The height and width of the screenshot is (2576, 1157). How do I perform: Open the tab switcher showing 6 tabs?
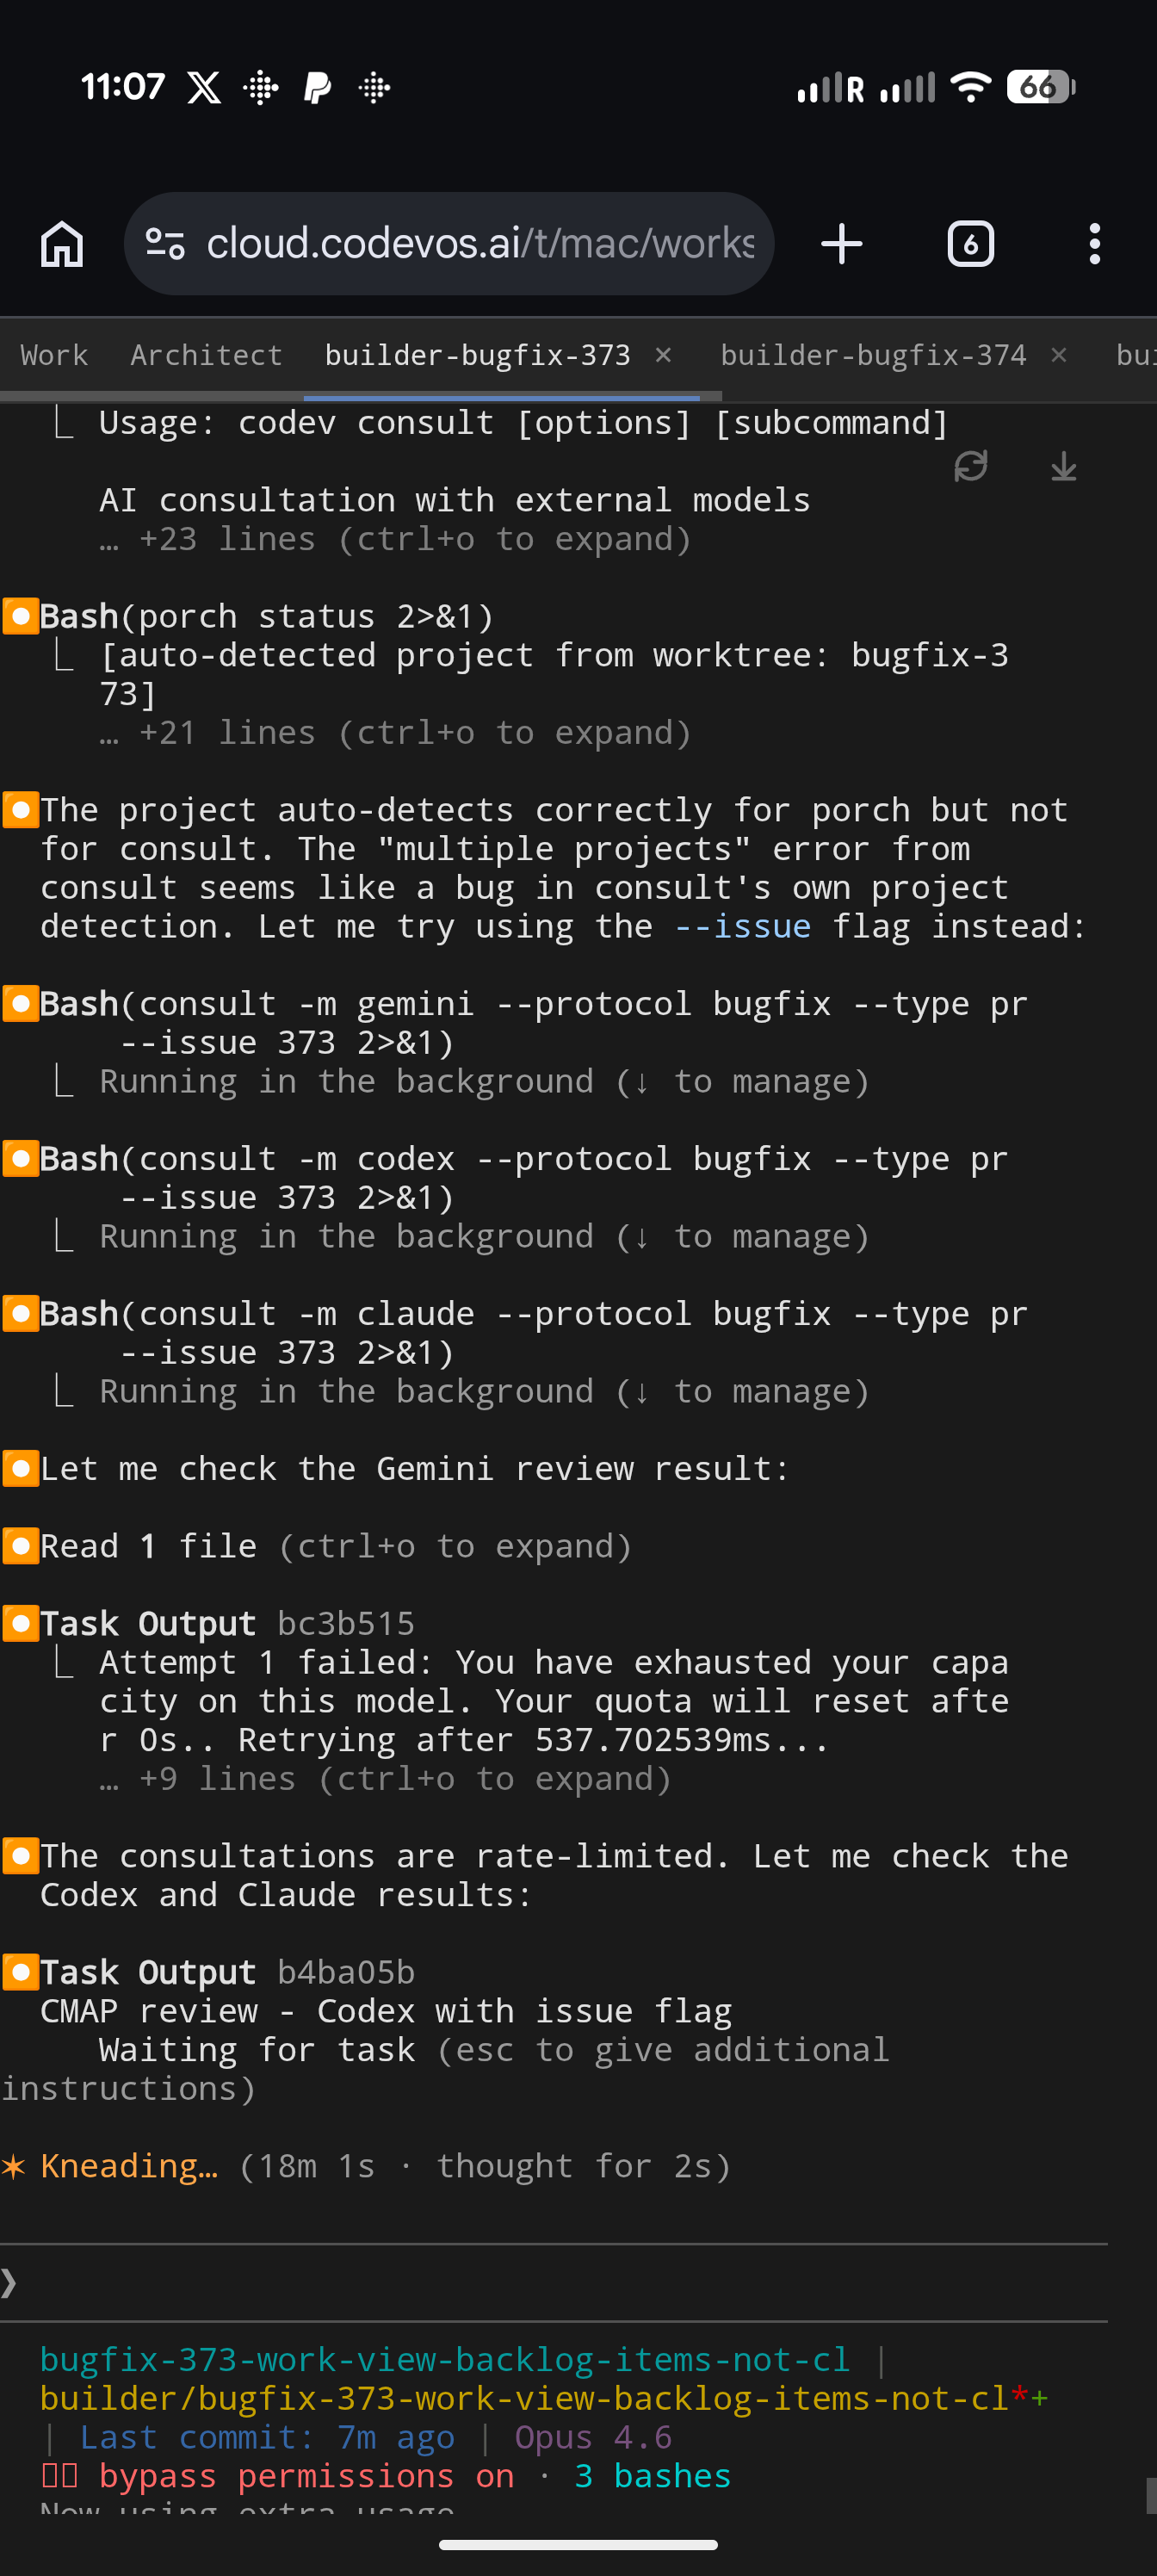(x=968, y=242)
